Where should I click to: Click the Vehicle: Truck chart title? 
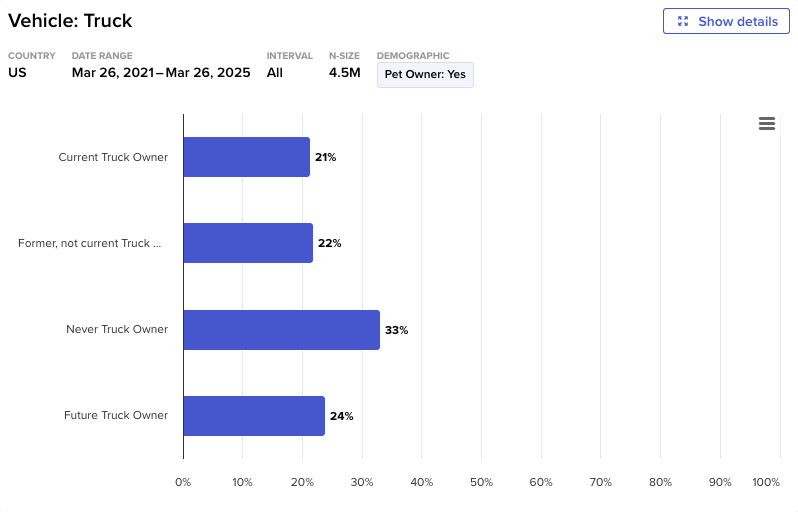(70, 21)
